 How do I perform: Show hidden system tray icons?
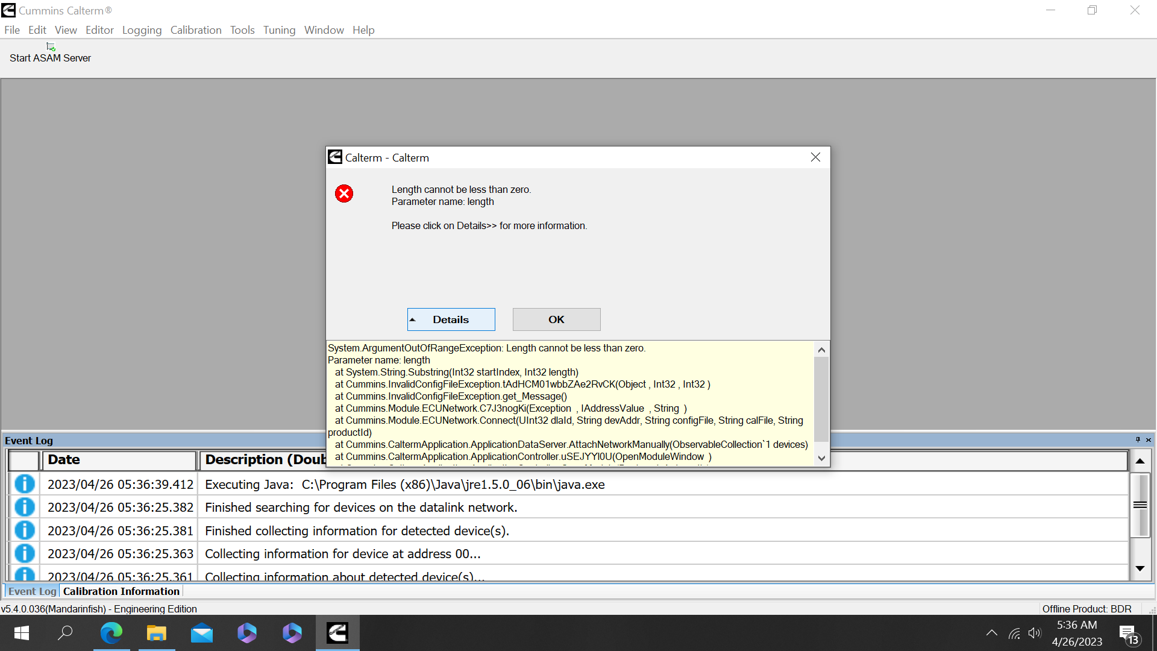tap(992, 633)
